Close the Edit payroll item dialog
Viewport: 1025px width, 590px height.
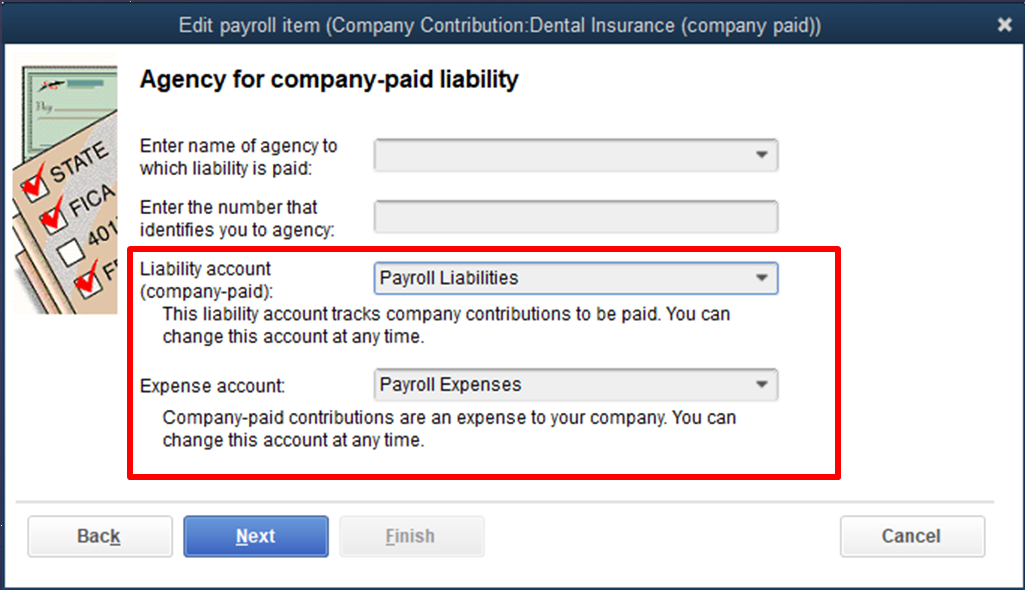pos(1005,25)
